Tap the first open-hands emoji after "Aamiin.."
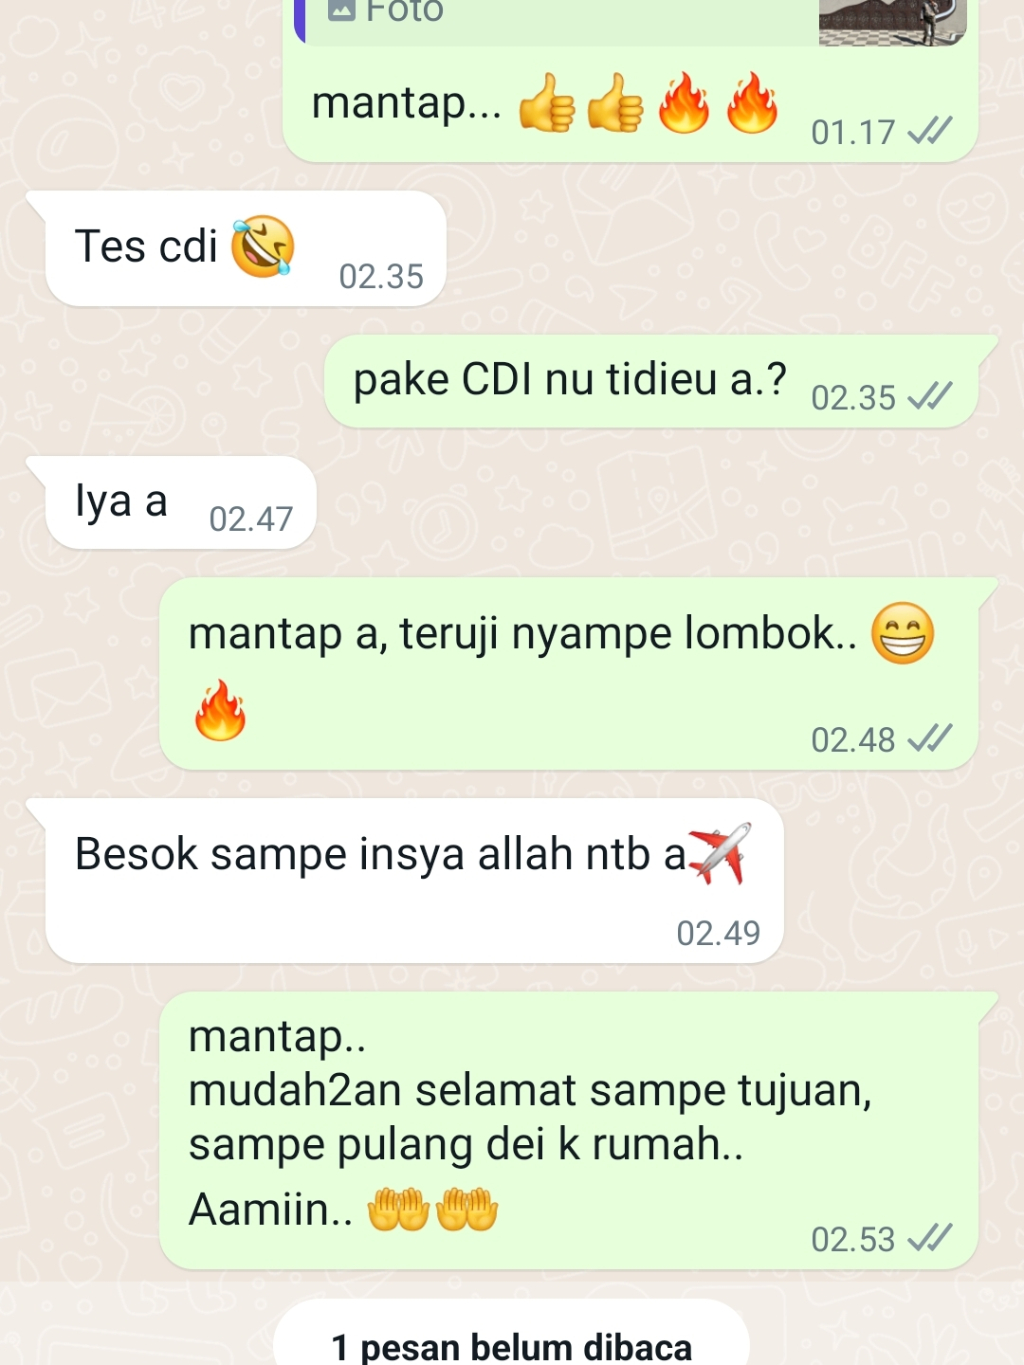Viewport: 1024px width, 1365px height. [x=398, y=1209]
